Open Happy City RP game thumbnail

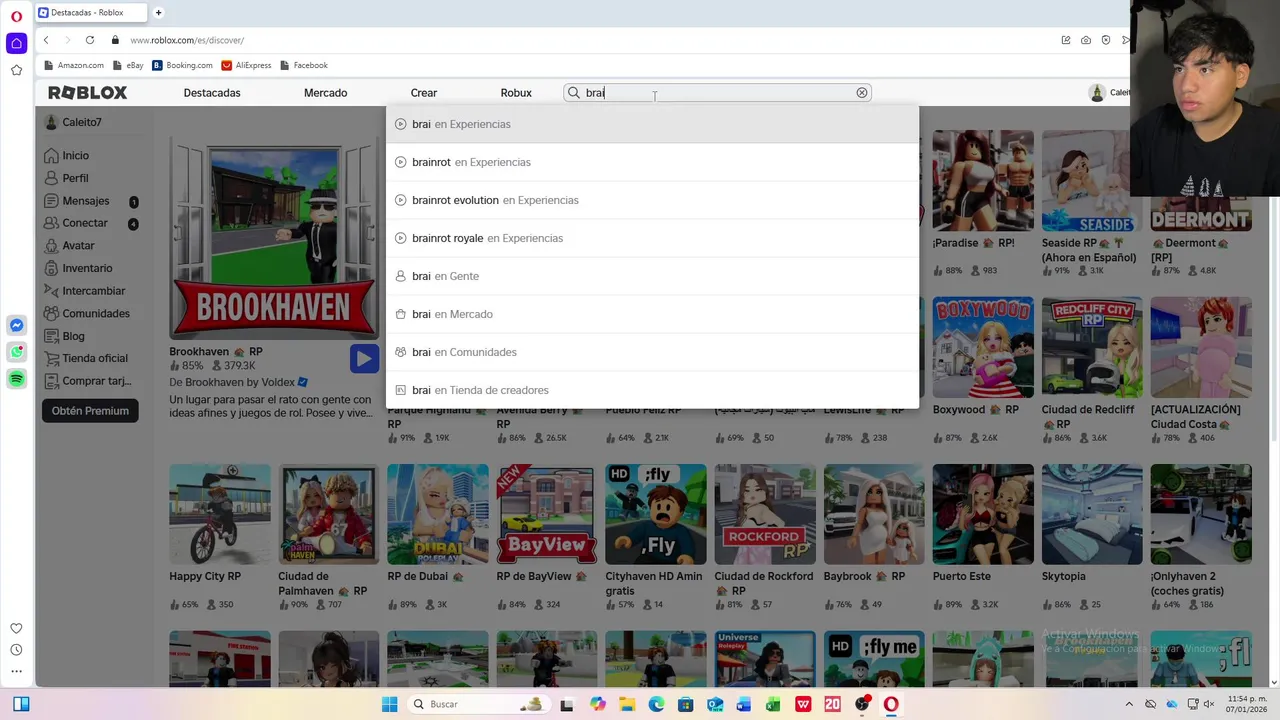[220, 514]
